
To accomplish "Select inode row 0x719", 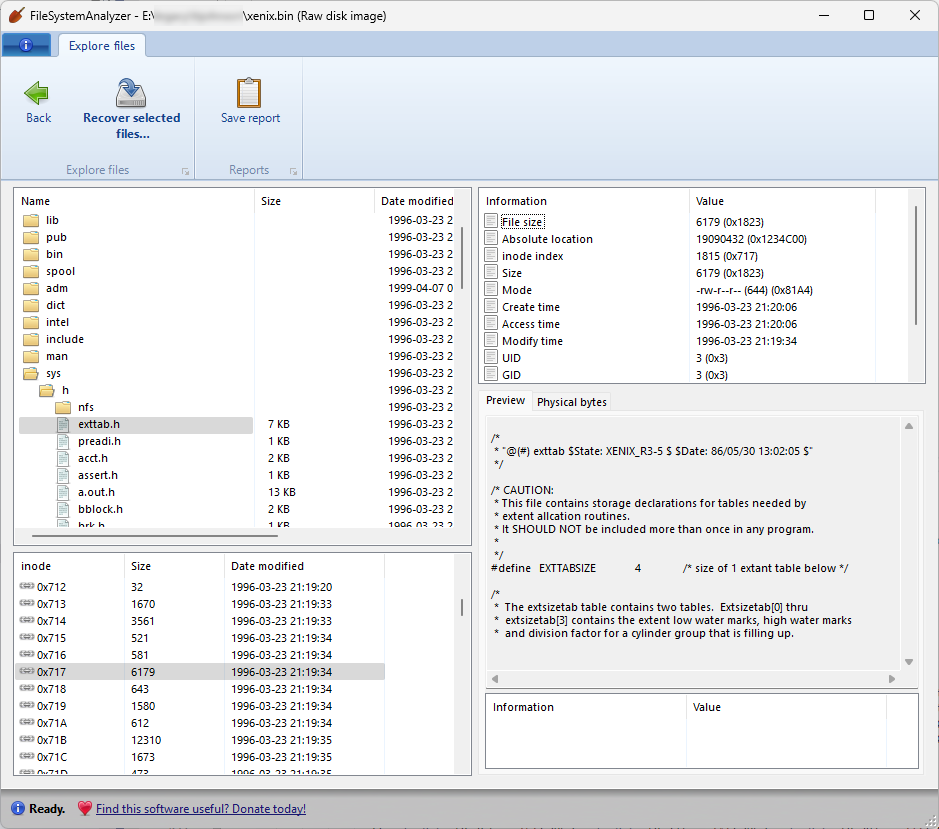I will 200,706.
